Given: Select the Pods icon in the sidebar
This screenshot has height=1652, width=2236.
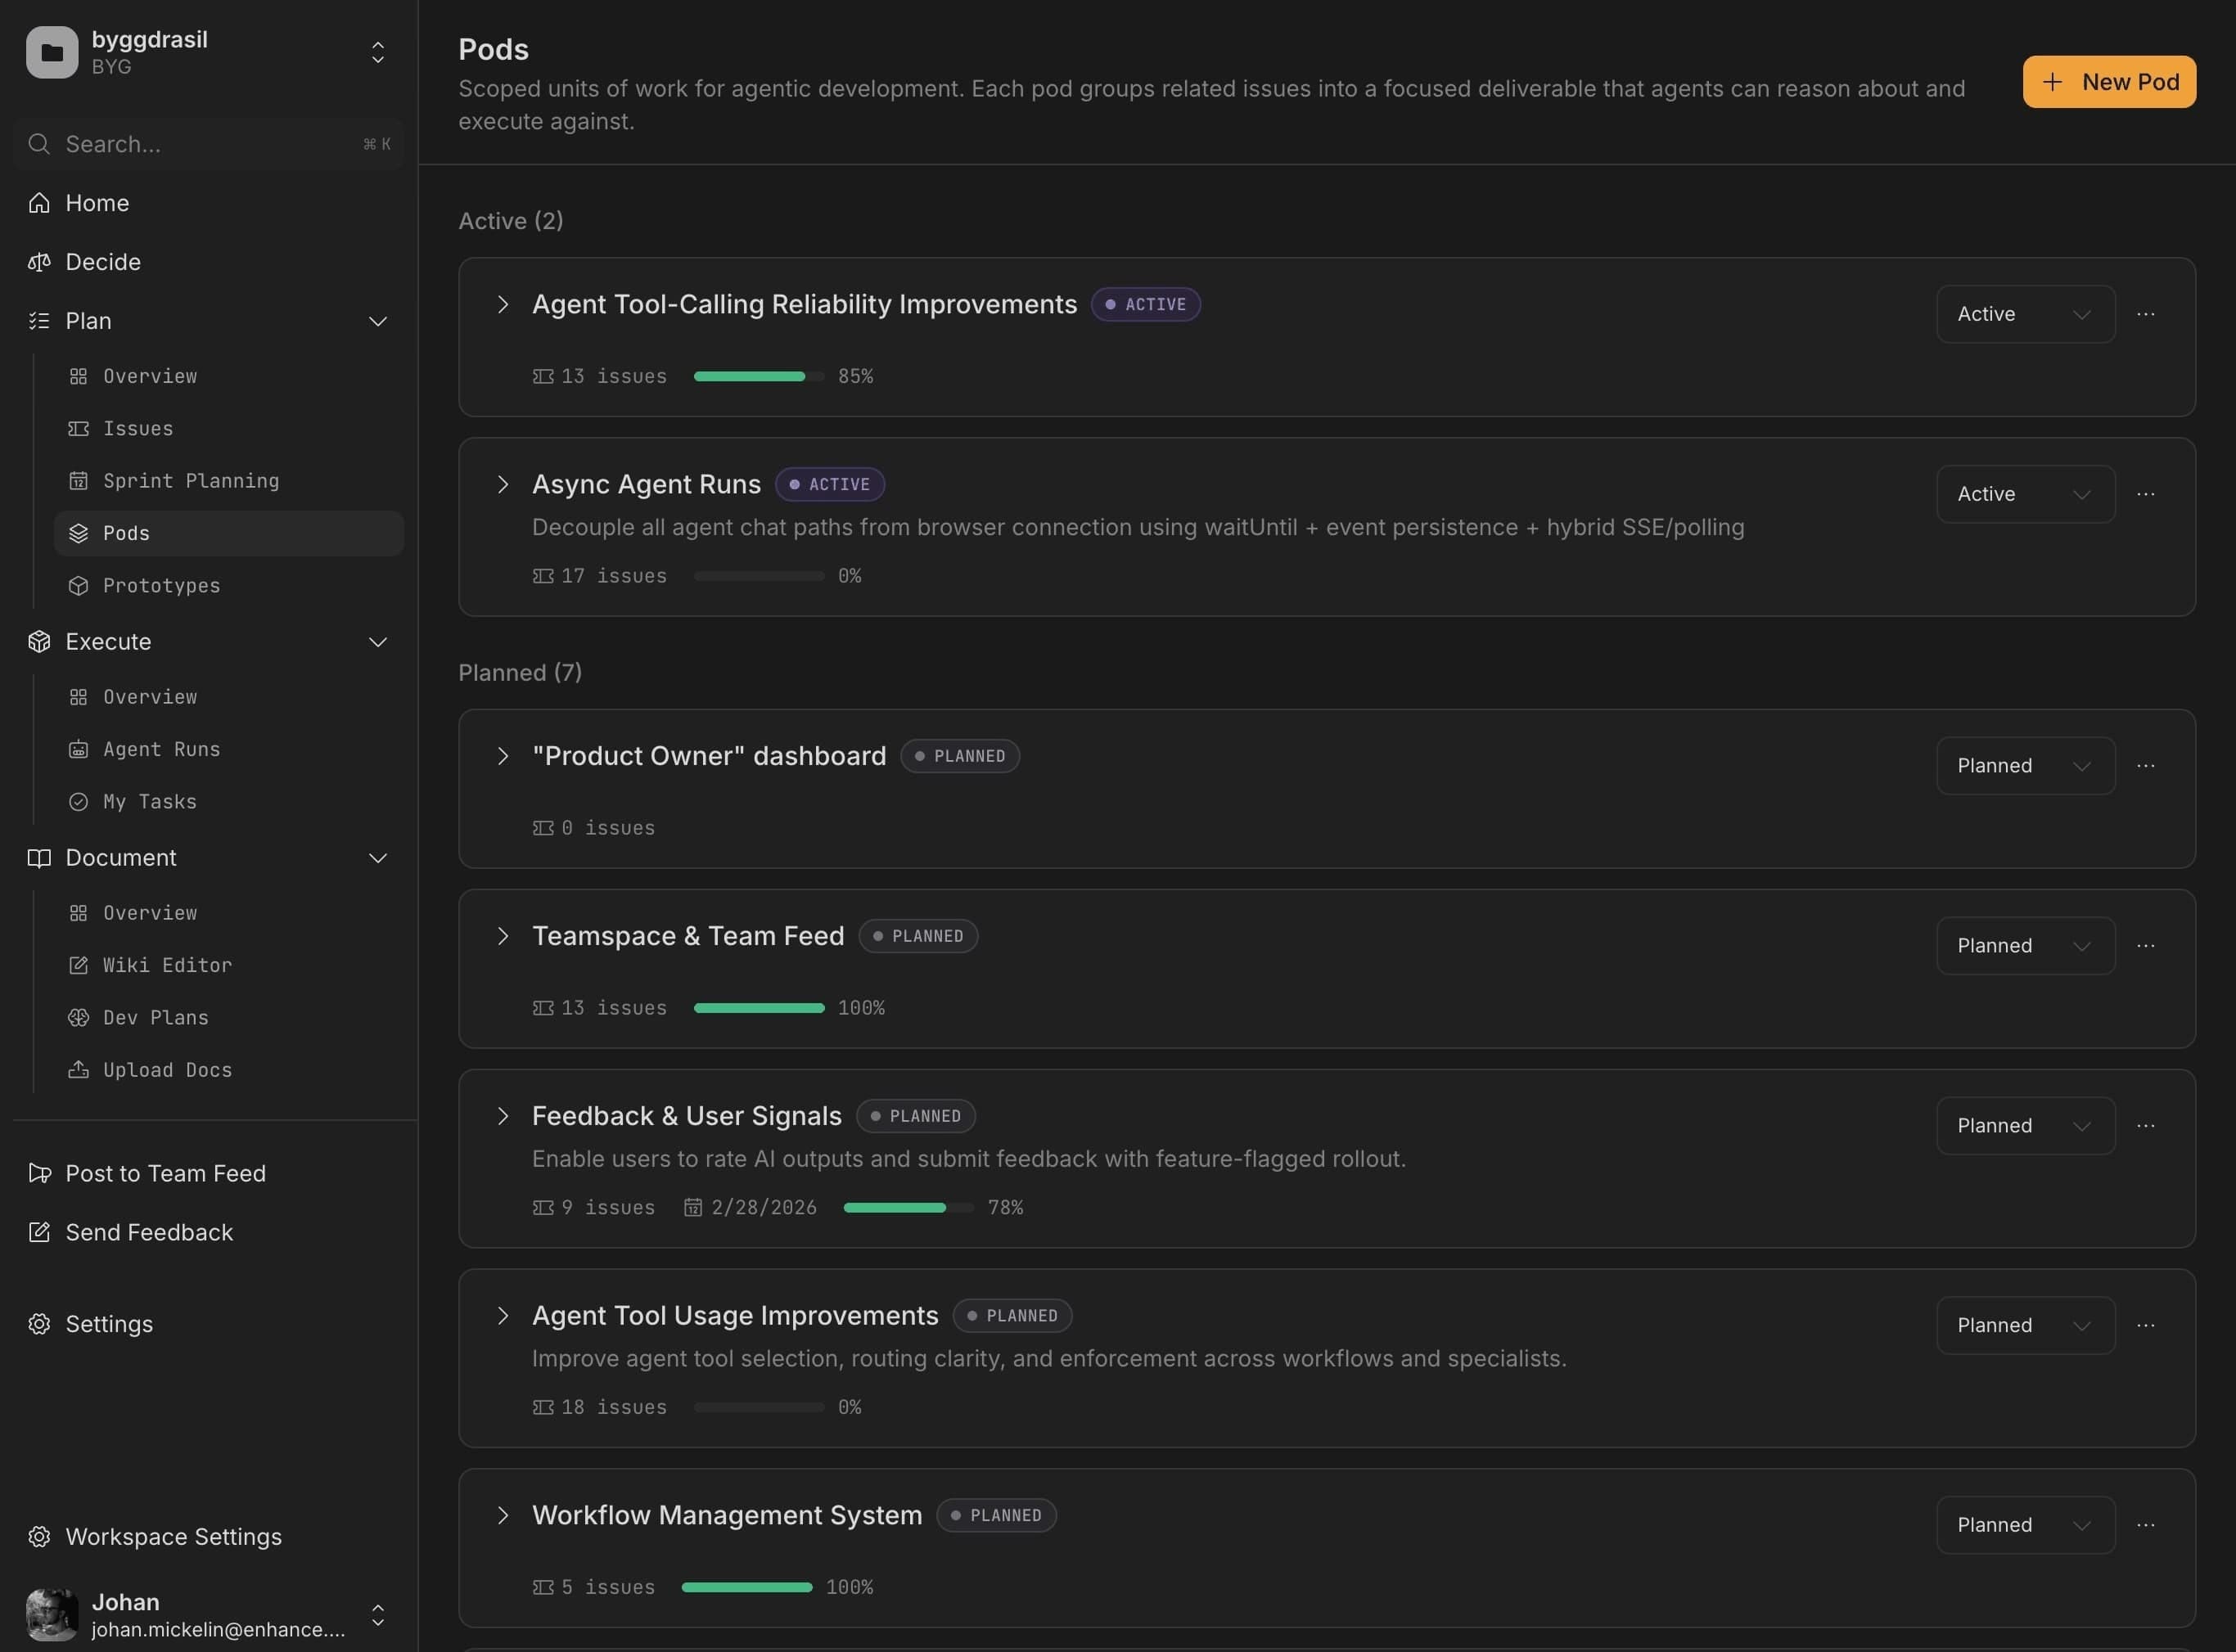Looking at the screenshot, I should (x=79, y=533).
